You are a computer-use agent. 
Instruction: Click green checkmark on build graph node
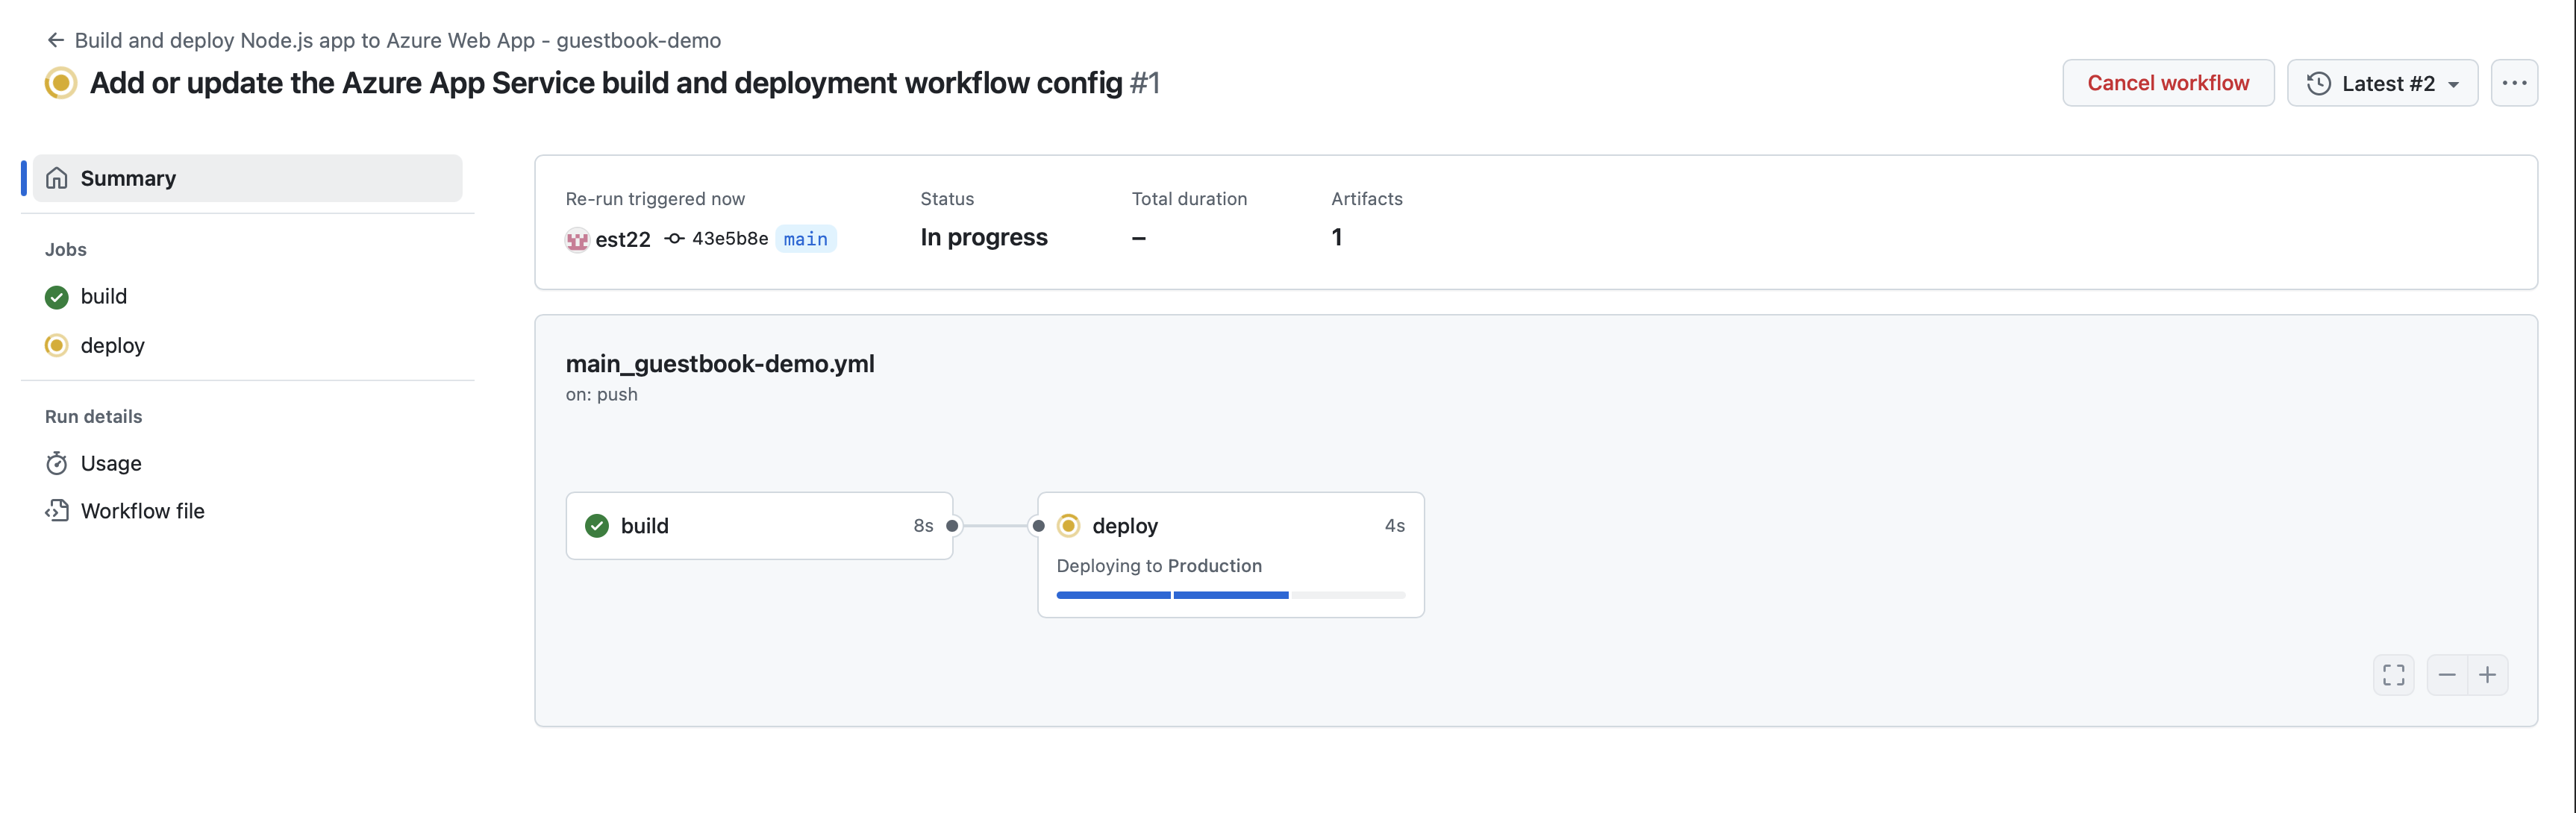click(x=597, y=526)
